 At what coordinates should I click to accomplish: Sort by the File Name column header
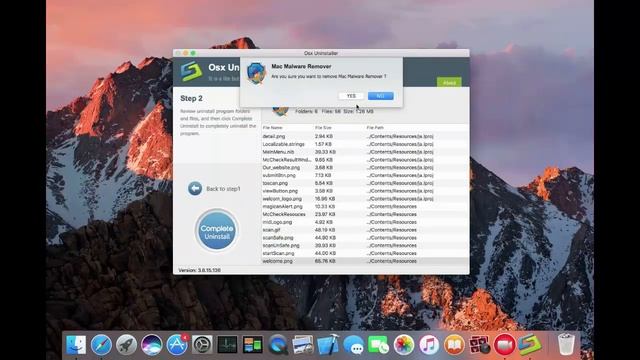click(273, 128)
